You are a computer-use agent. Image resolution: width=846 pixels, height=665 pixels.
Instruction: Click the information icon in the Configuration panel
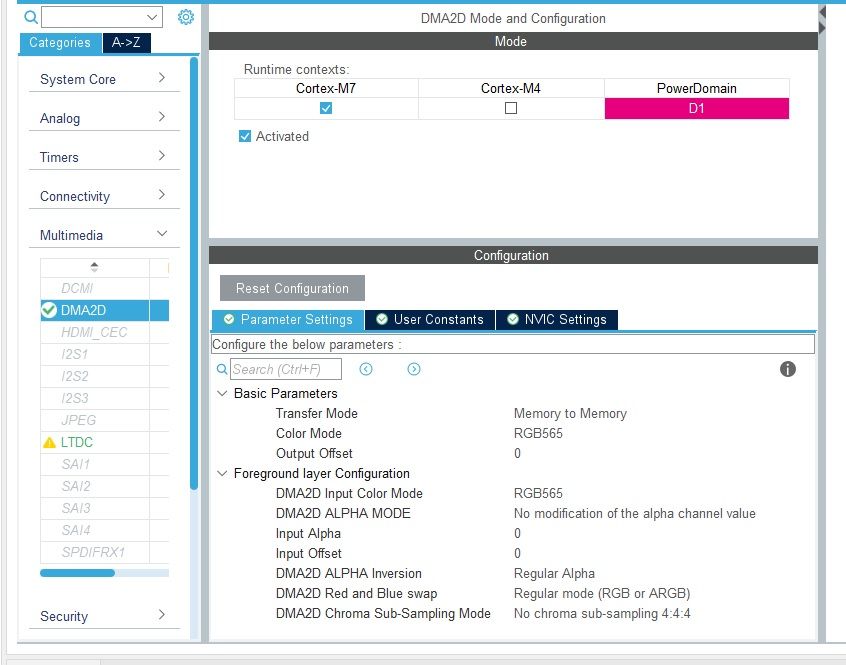tap(788, 369)
